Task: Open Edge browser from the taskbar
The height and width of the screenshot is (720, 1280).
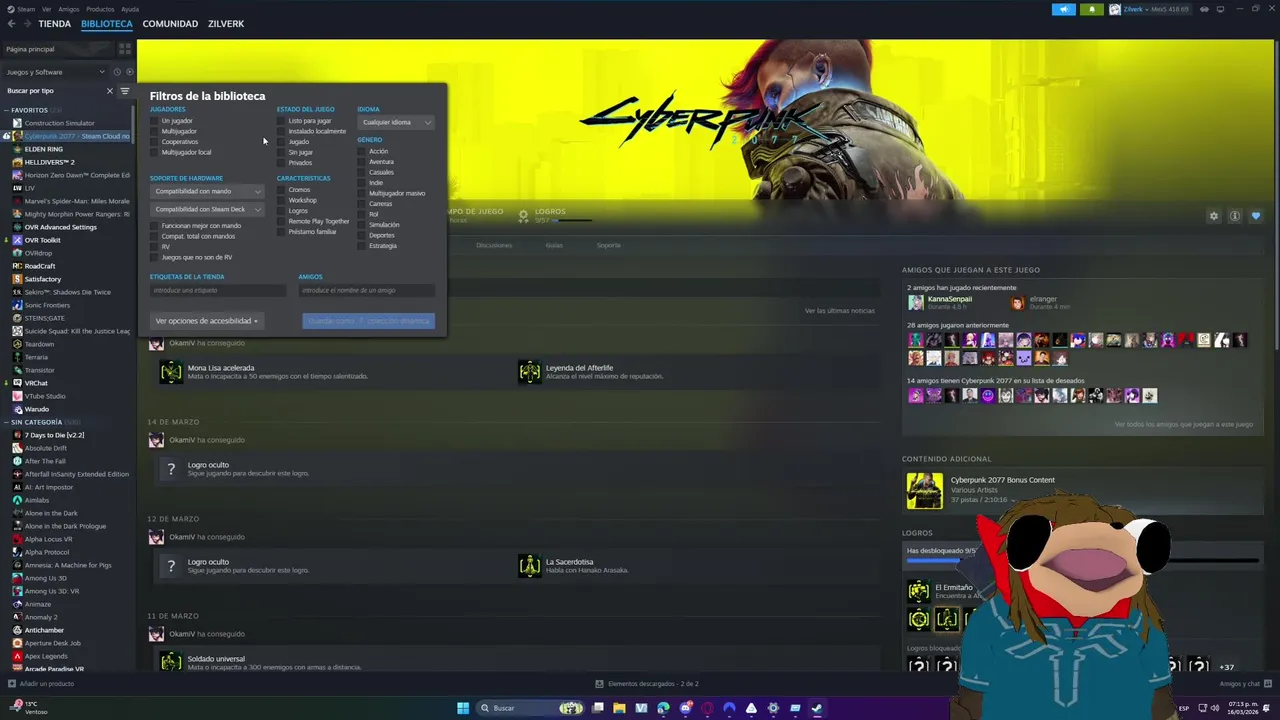Action: [663, 708]
